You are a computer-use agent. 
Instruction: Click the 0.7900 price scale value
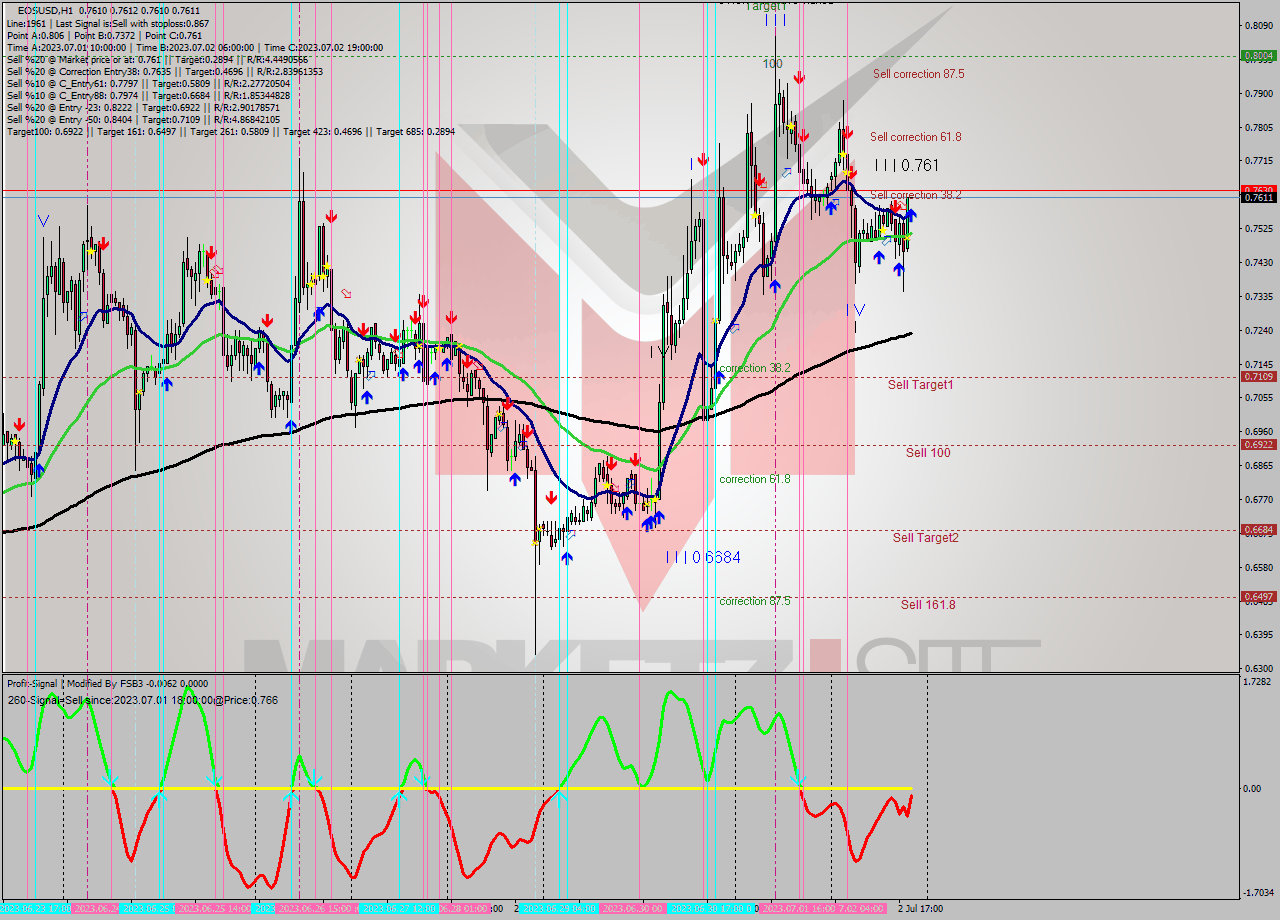[x=1258, y=93]
